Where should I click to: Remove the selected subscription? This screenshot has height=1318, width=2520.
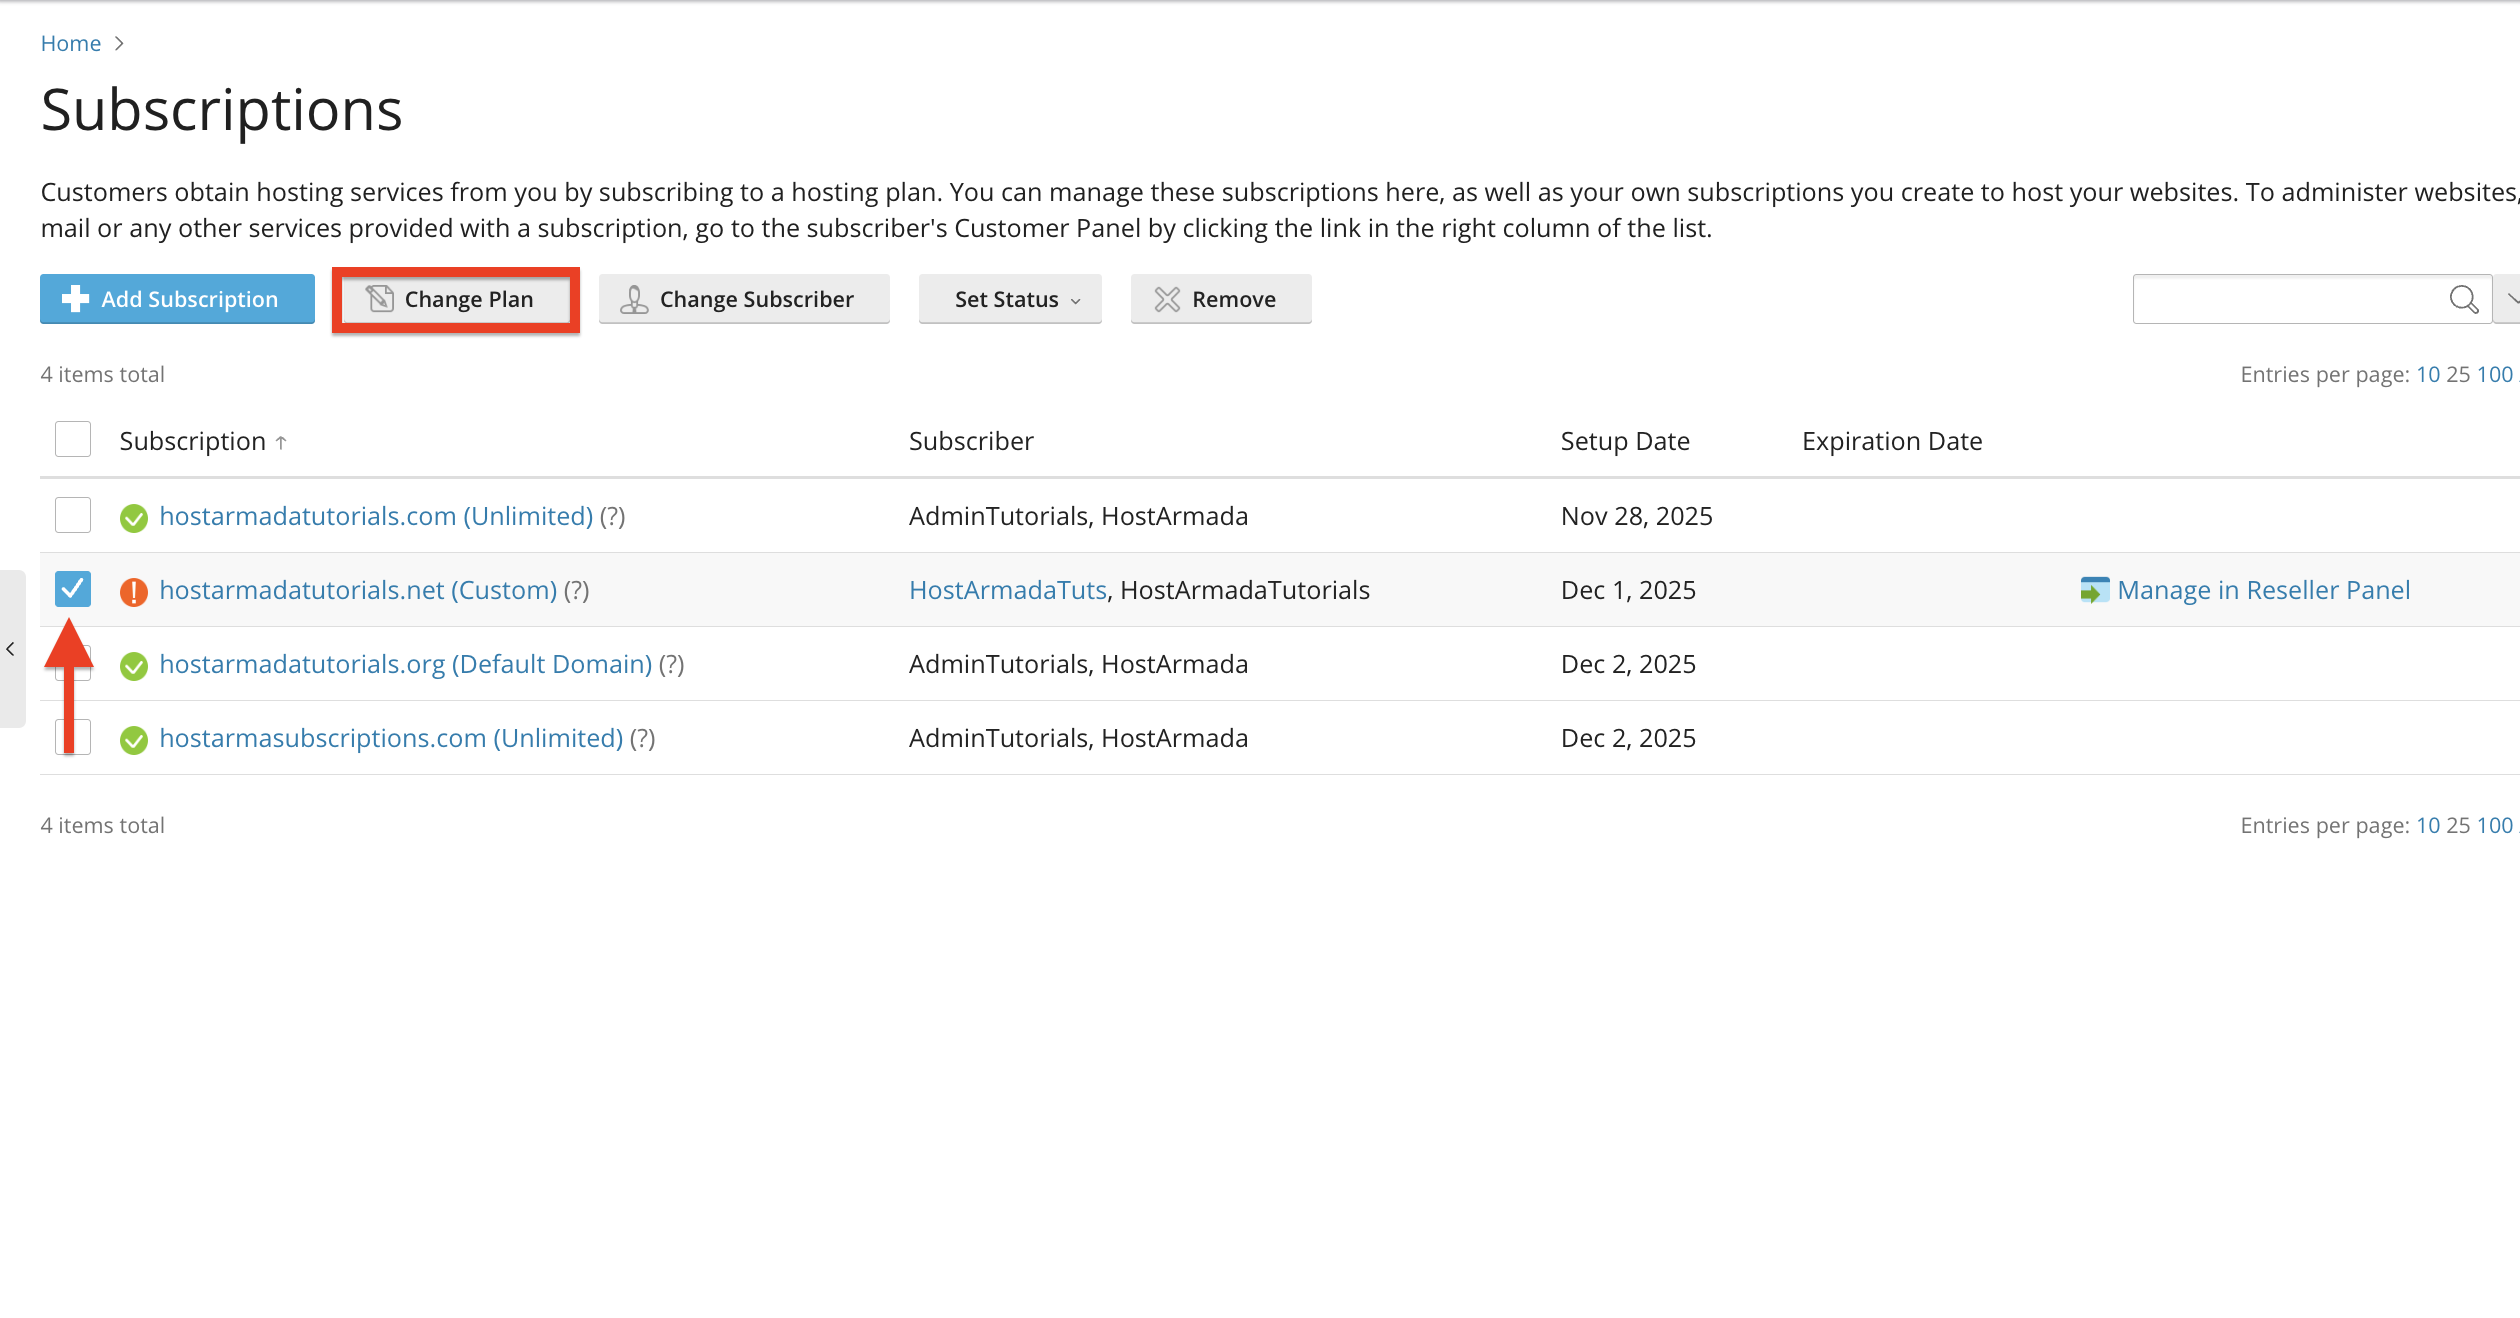1221,299
